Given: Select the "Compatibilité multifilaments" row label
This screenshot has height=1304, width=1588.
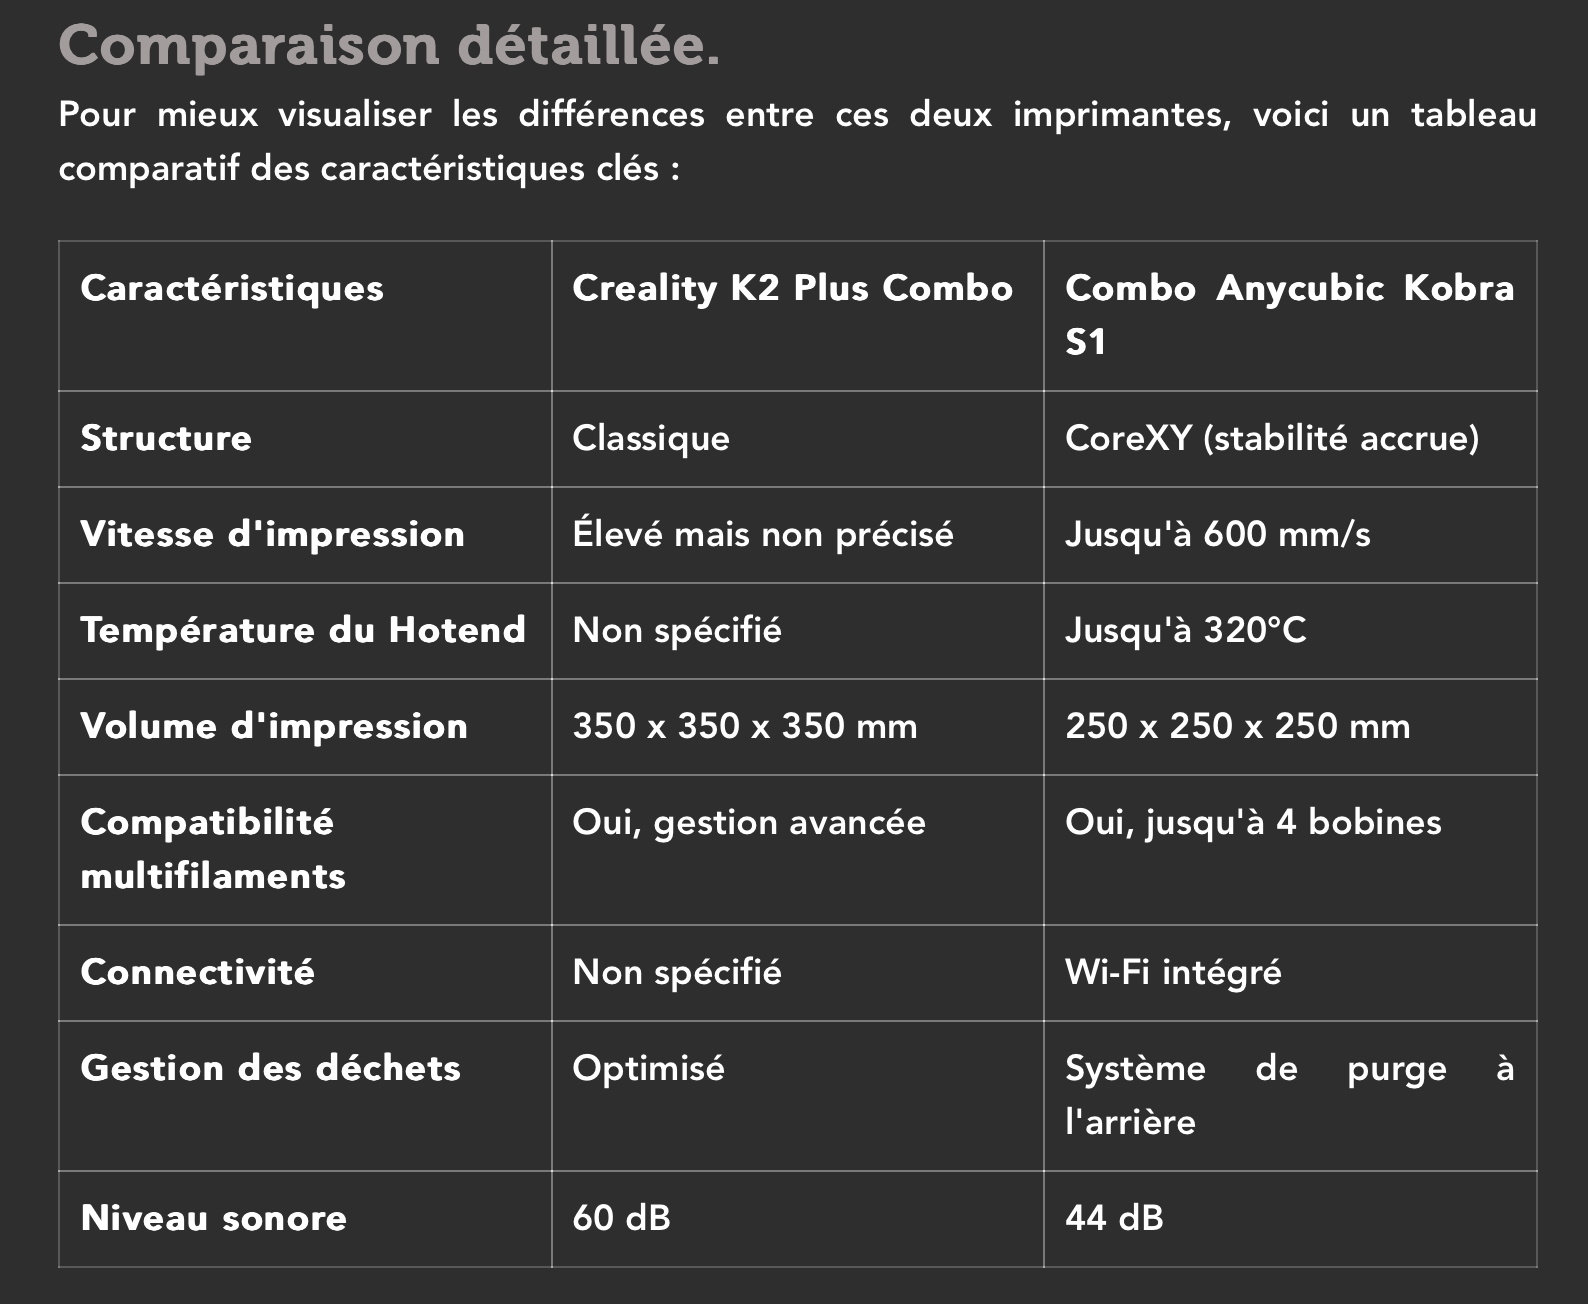Looking at the screenshot, I should 213,849.
